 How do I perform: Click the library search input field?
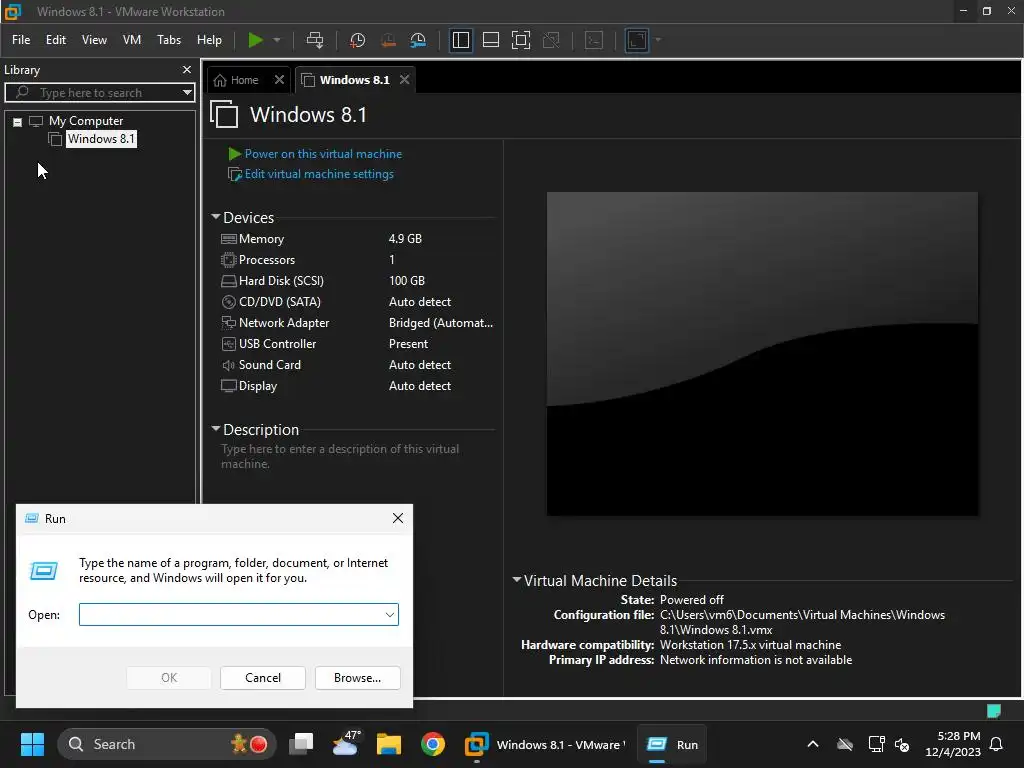coord(98,93)
